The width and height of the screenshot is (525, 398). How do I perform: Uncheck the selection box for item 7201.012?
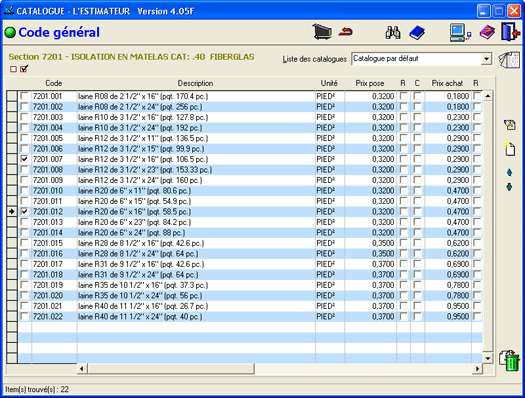24,212
